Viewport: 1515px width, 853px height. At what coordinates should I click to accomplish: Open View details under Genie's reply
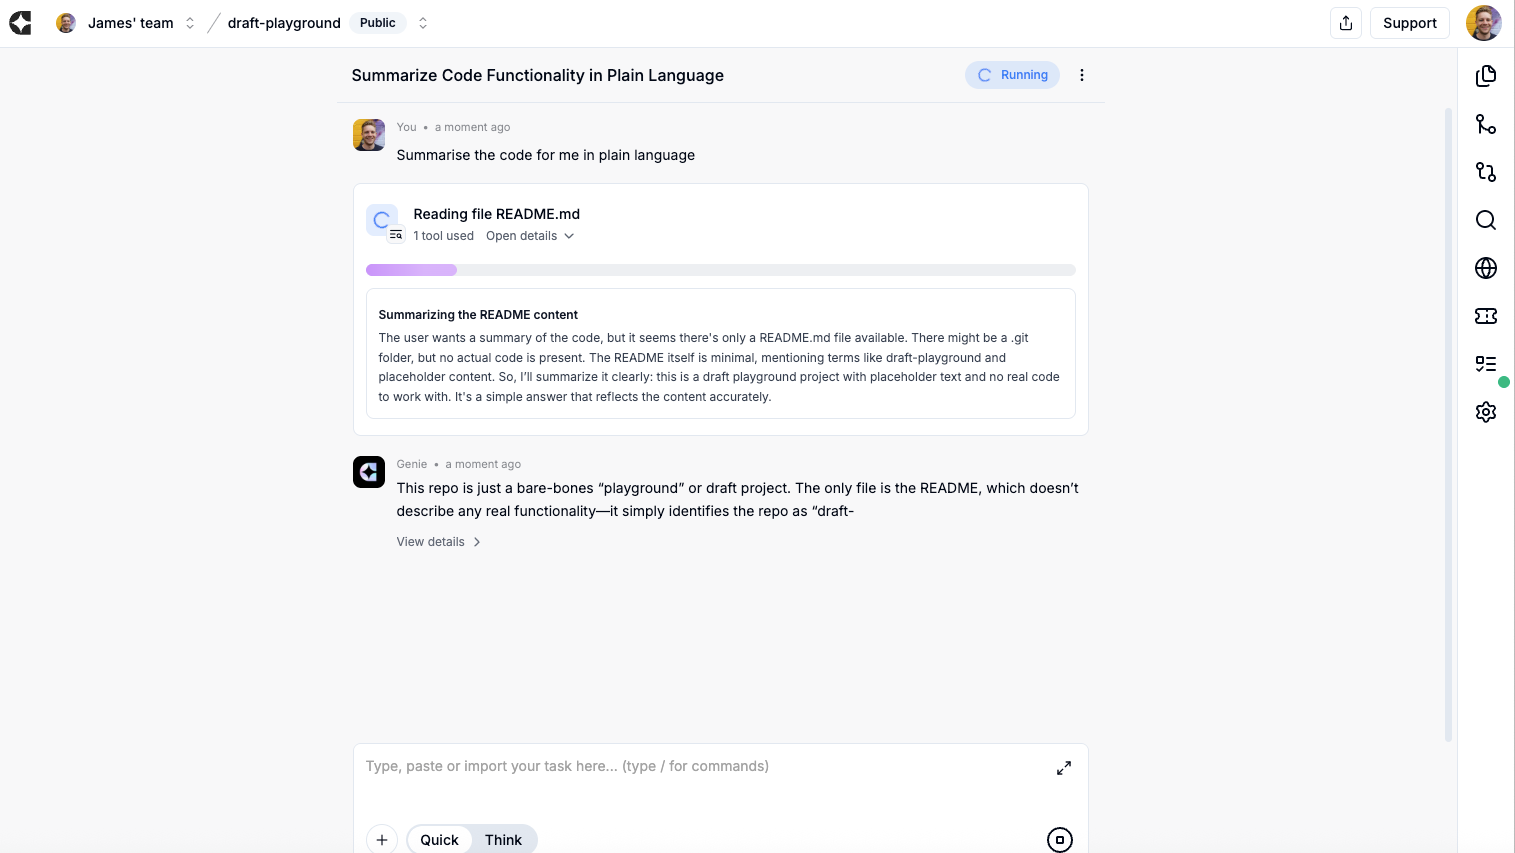tap(438, 542)
